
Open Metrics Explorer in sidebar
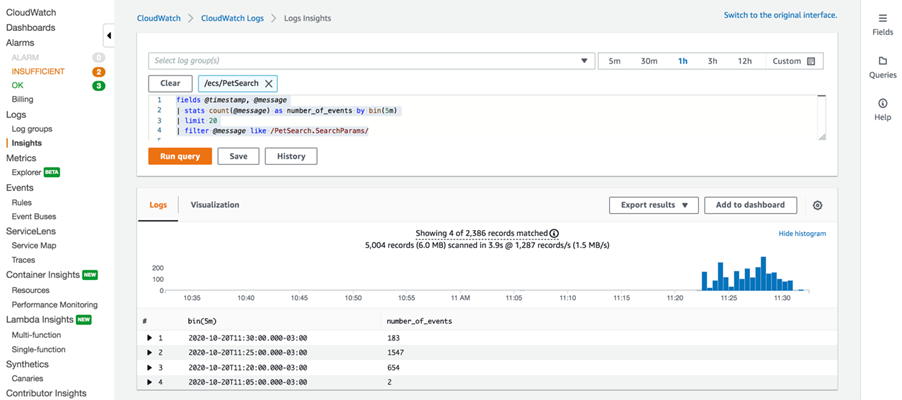coord(26,172)
